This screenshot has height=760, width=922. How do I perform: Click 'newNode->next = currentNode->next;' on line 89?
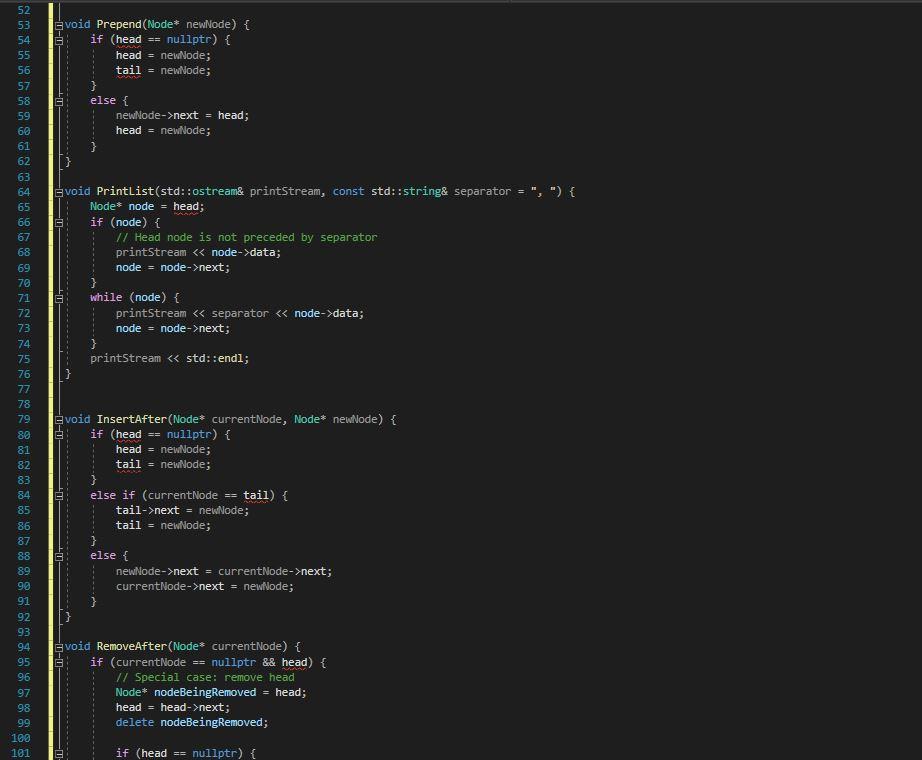224,571
